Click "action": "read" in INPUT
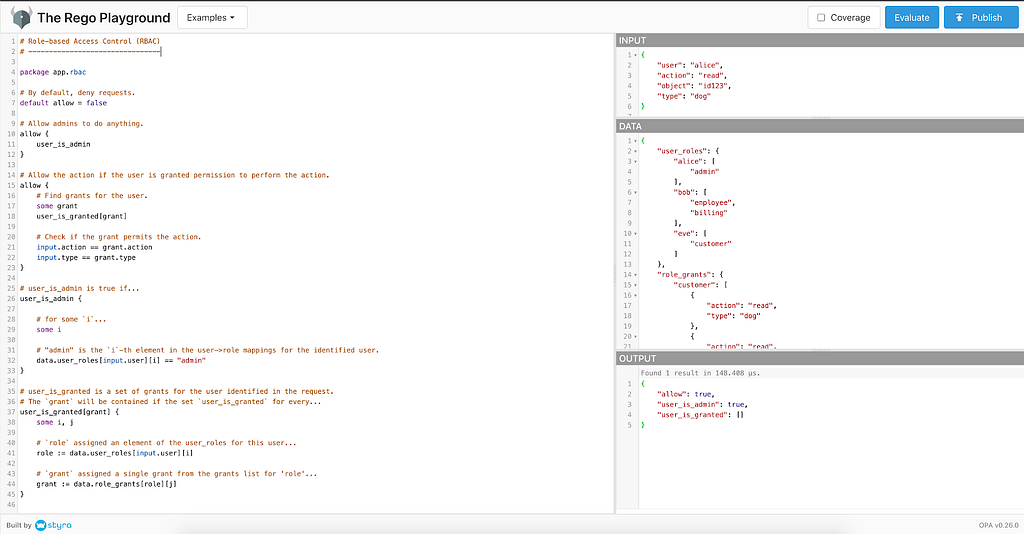1024x534 pixels. point(692,75)
